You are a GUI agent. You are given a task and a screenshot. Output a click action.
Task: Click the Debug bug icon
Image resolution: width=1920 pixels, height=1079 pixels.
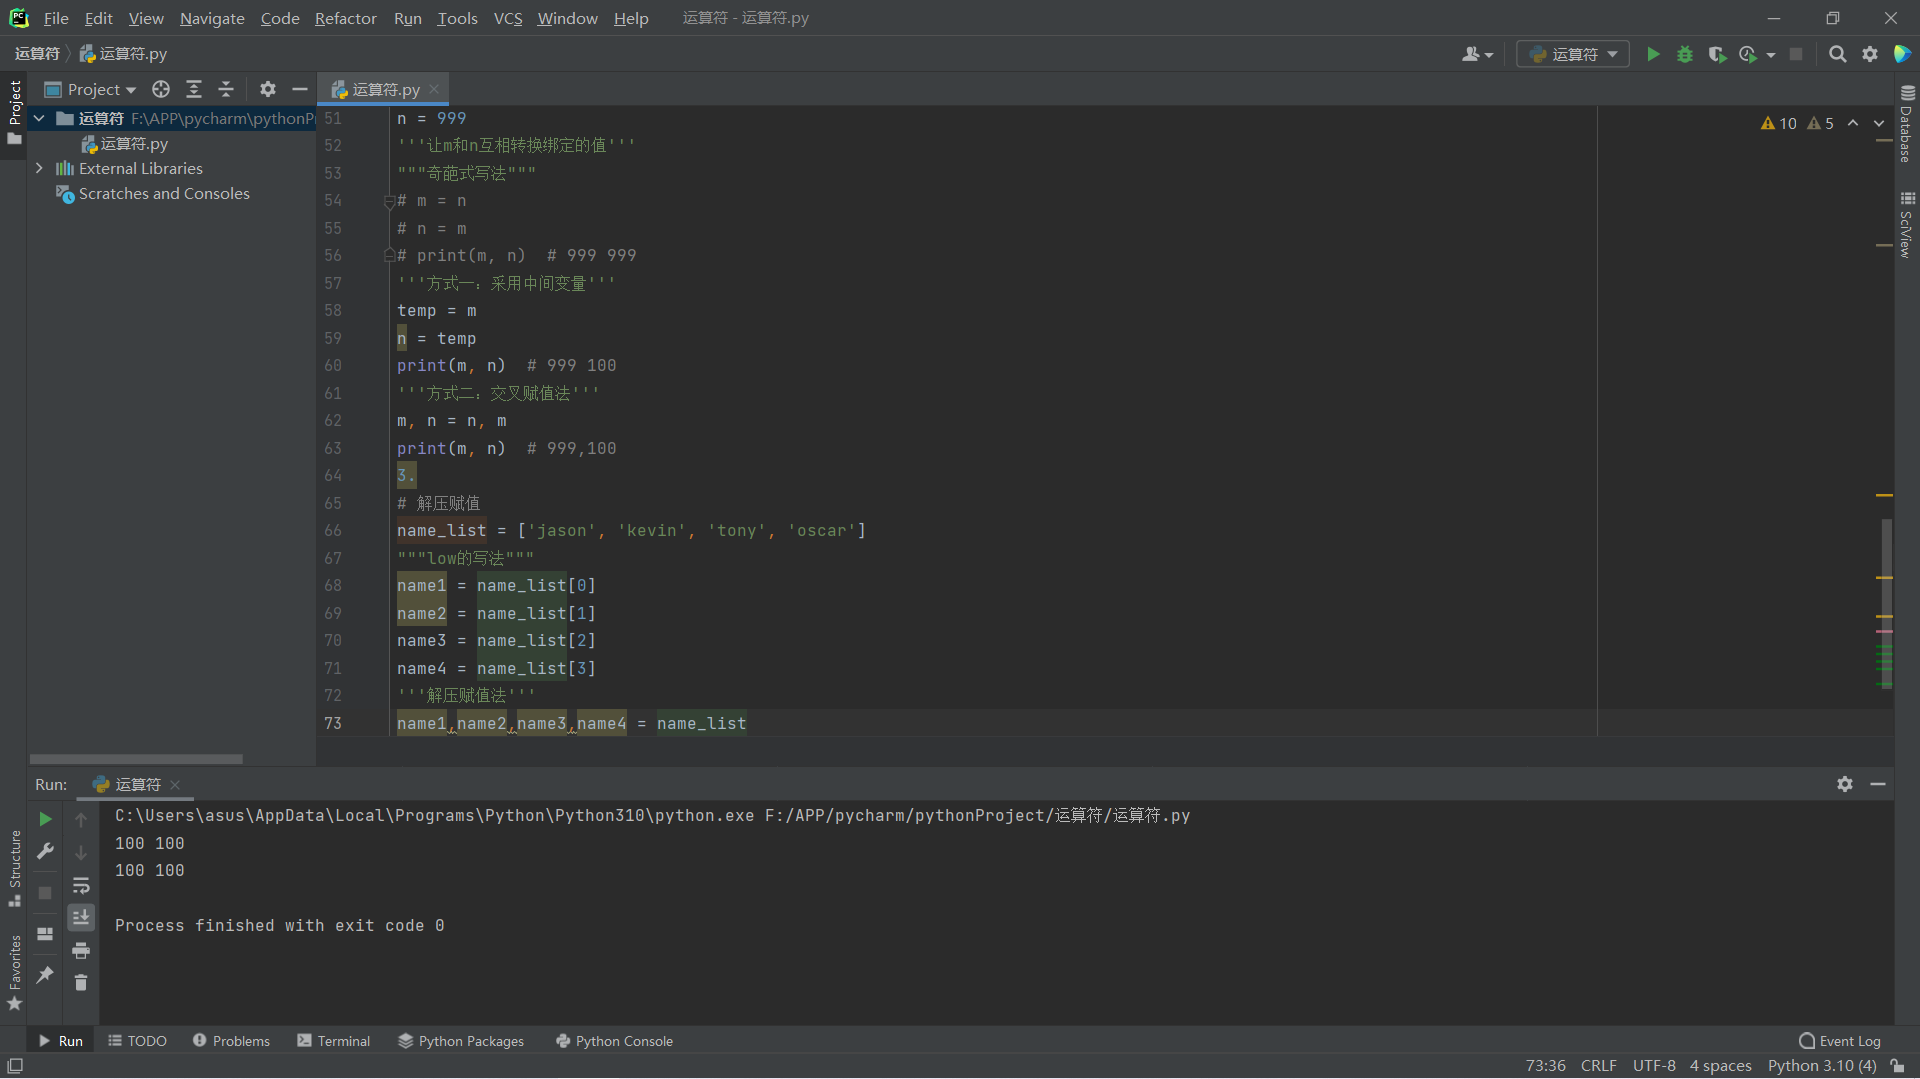coord(1685,54)
